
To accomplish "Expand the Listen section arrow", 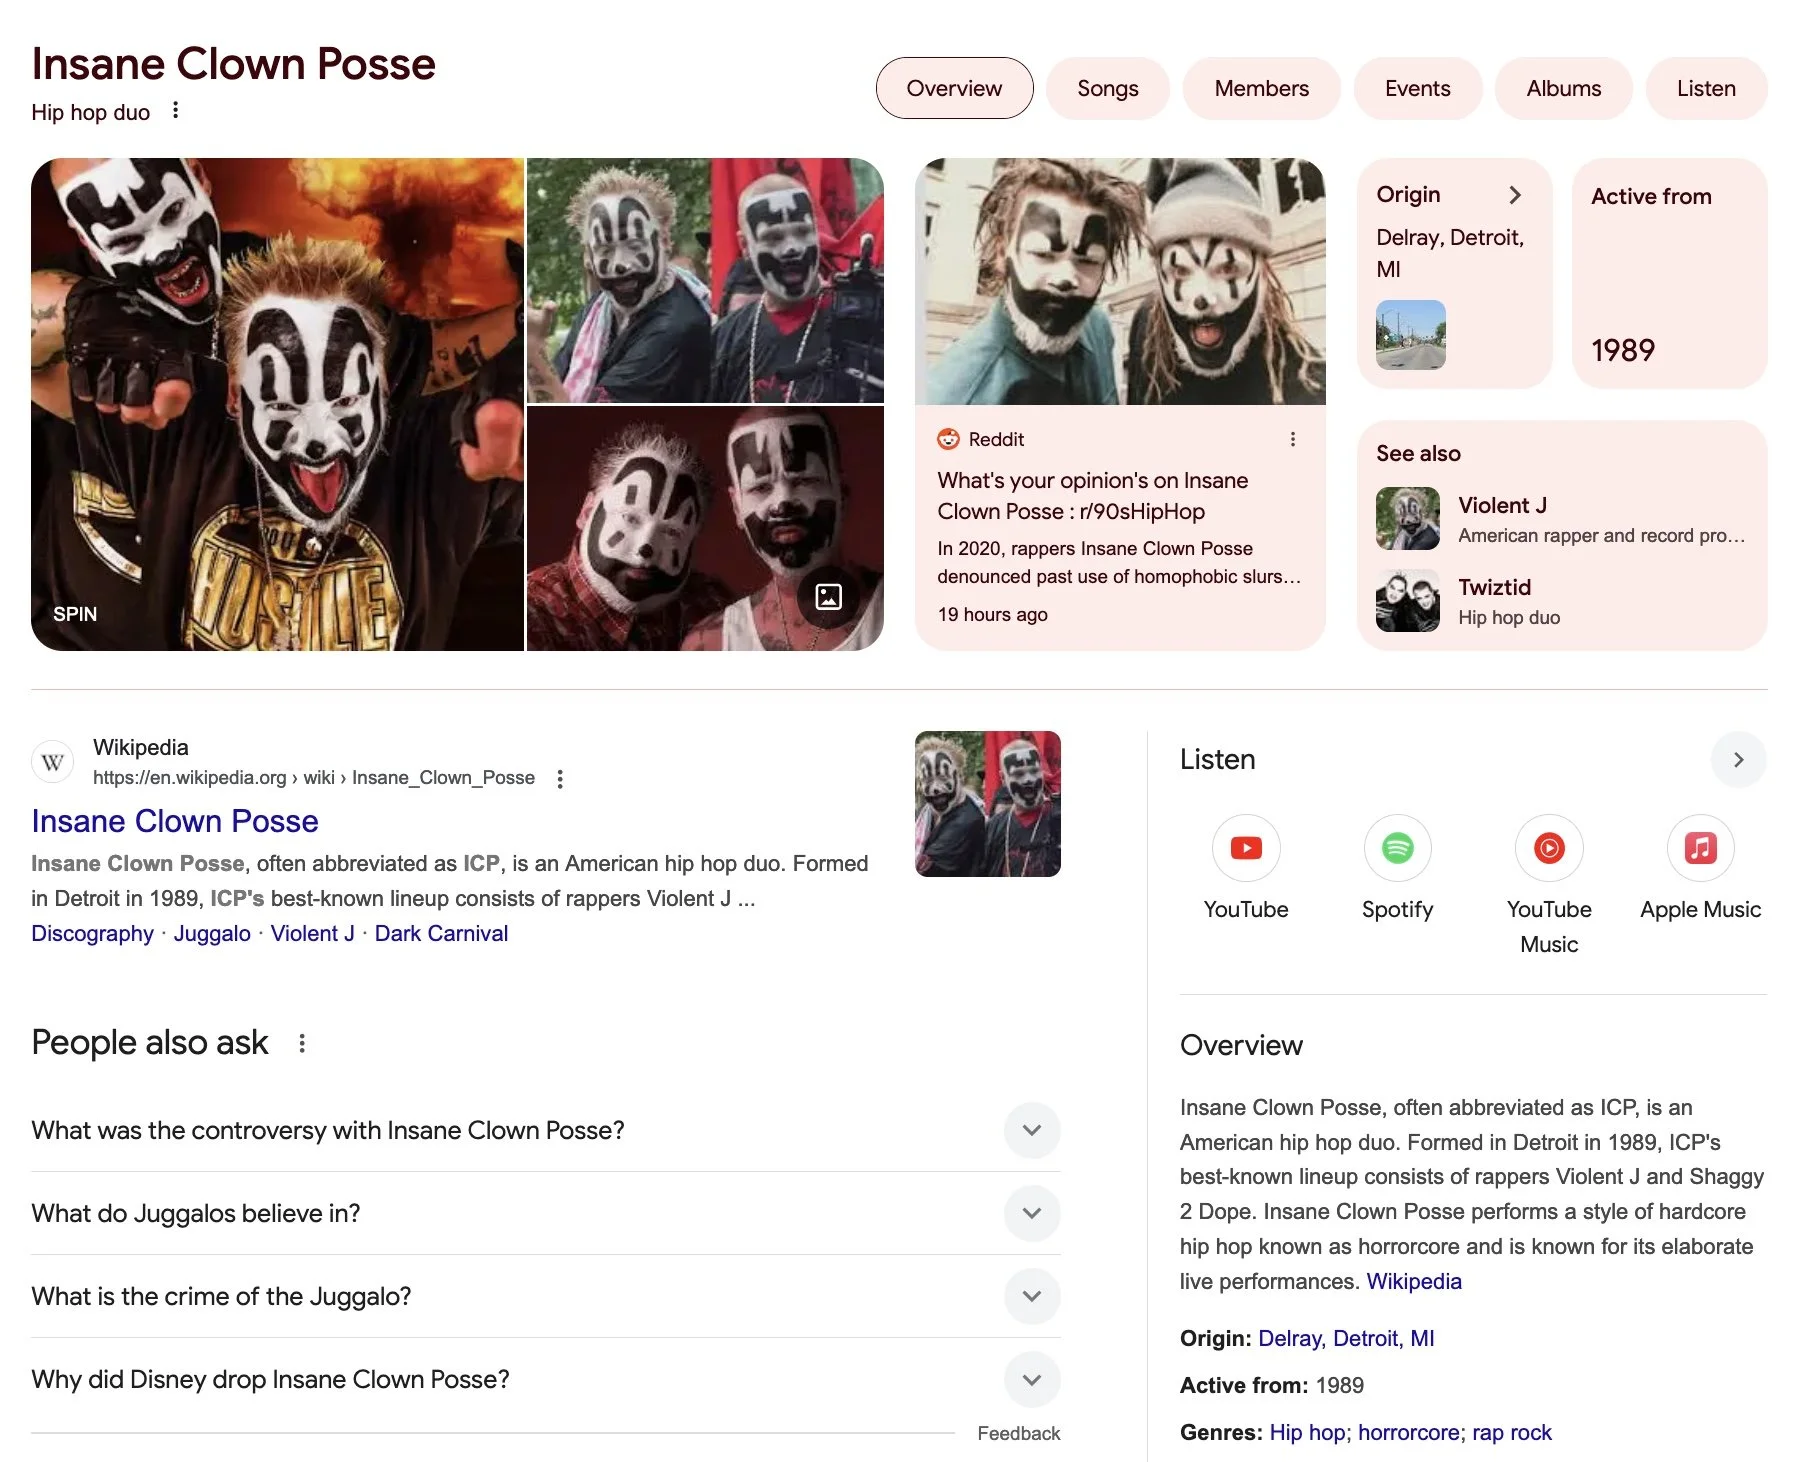I will [x=1738, y=759].
